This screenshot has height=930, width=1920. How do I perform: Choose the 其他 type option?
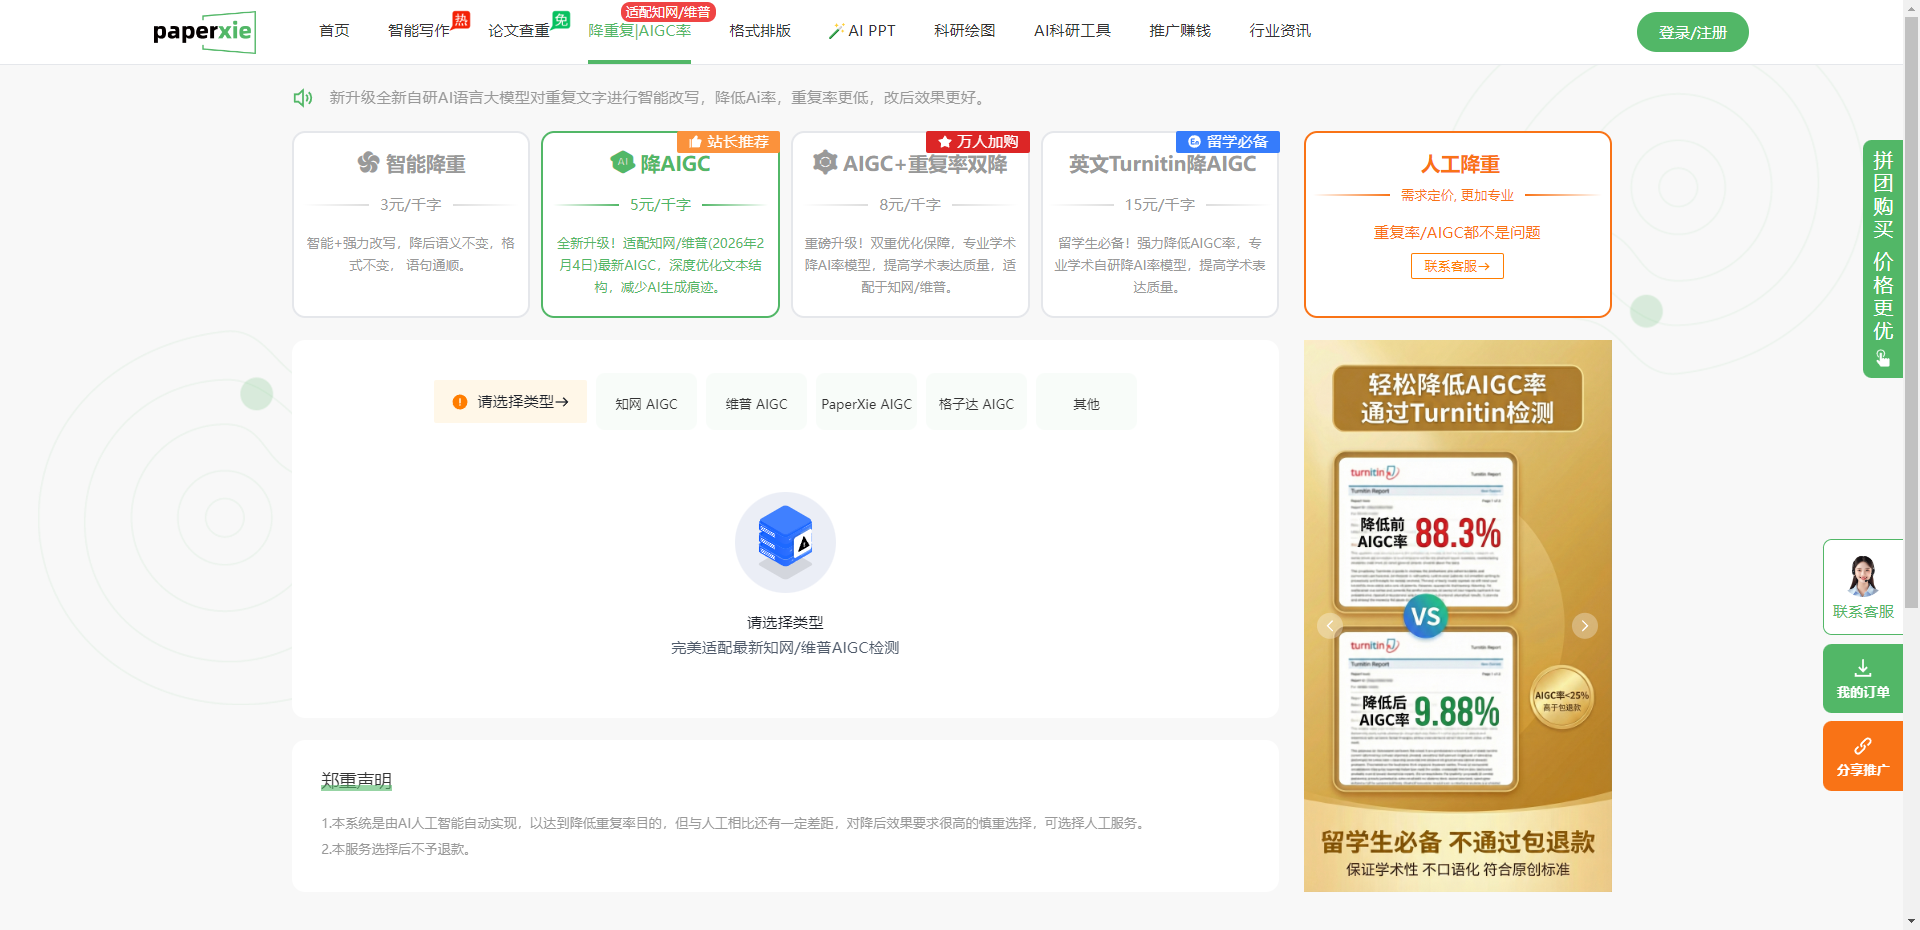point(1086,403)
